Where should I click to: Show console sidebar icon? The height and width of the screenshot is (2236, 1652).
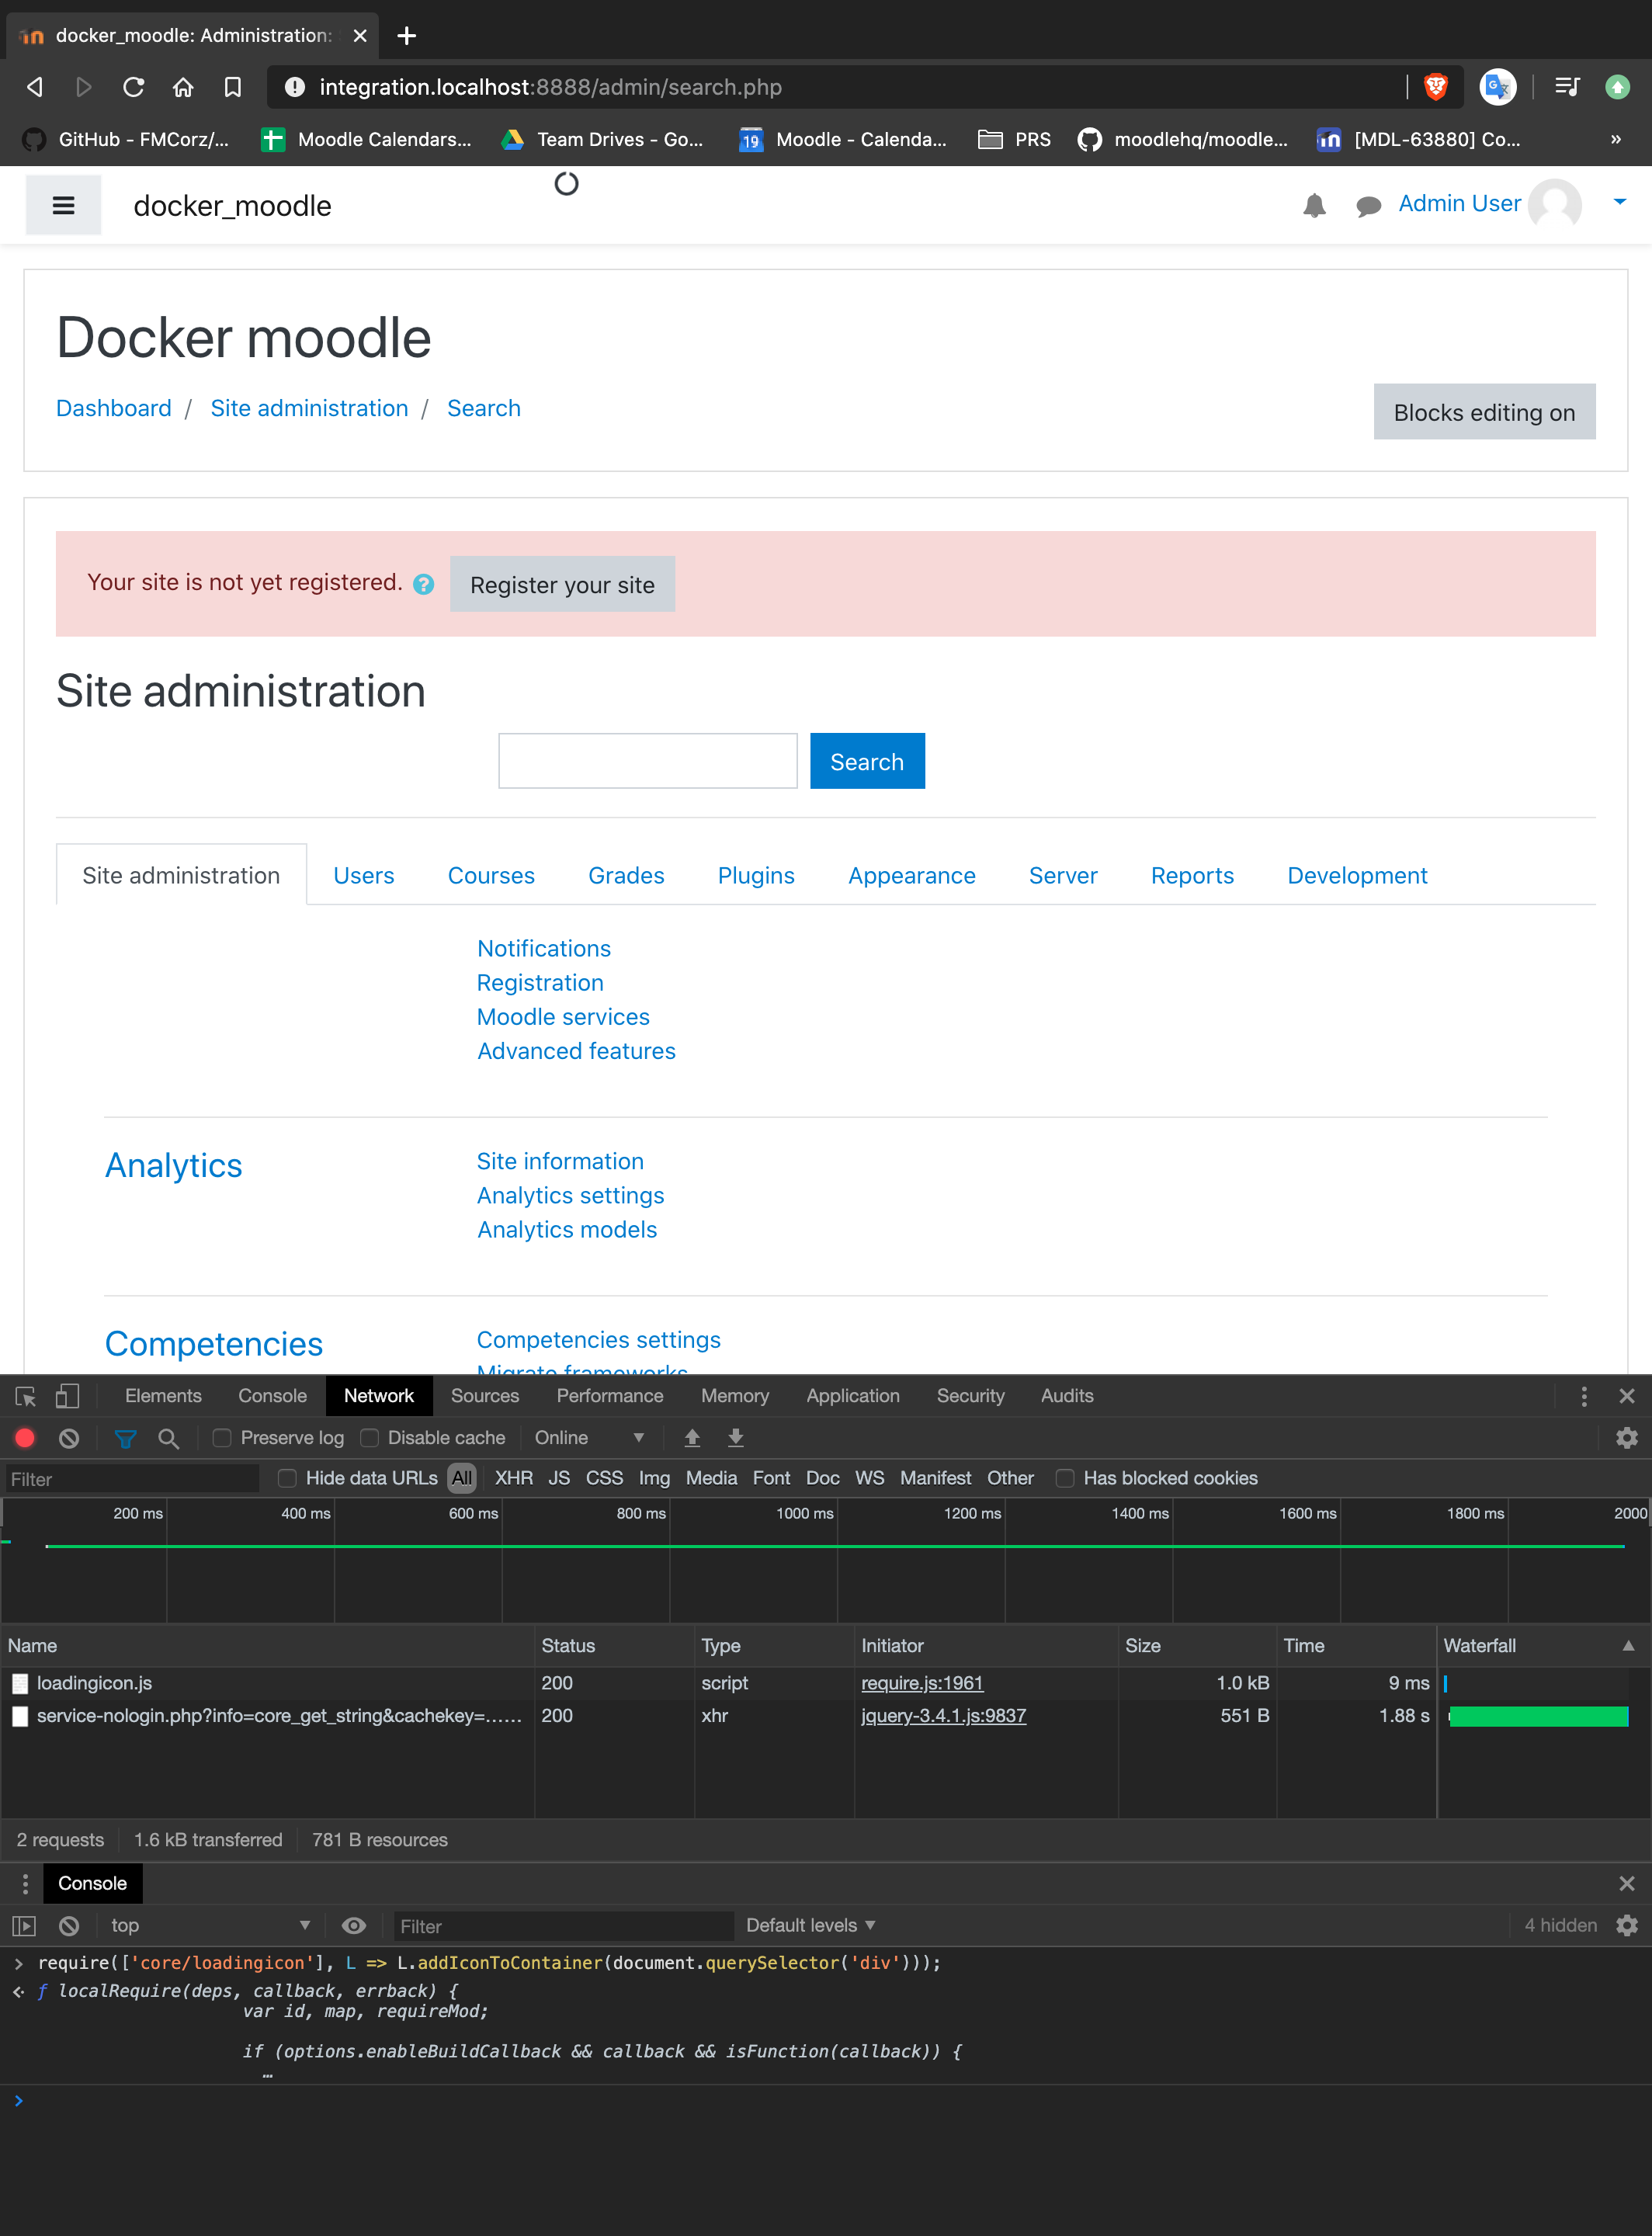[24, 1925]
